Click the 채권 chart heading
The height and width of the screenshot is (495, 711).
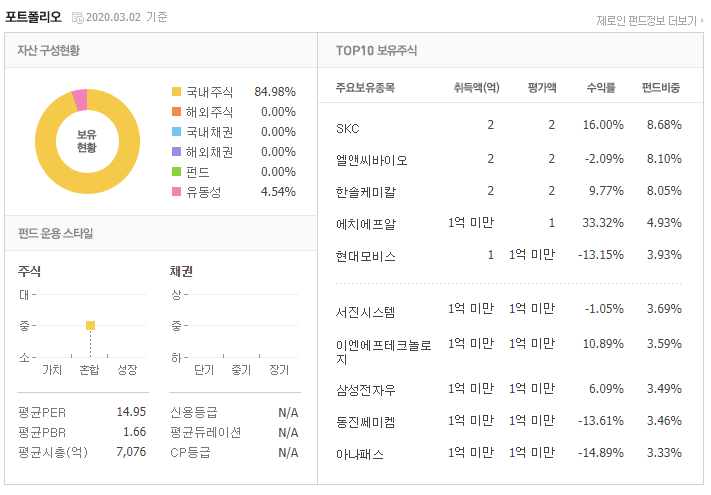(181, 272)
